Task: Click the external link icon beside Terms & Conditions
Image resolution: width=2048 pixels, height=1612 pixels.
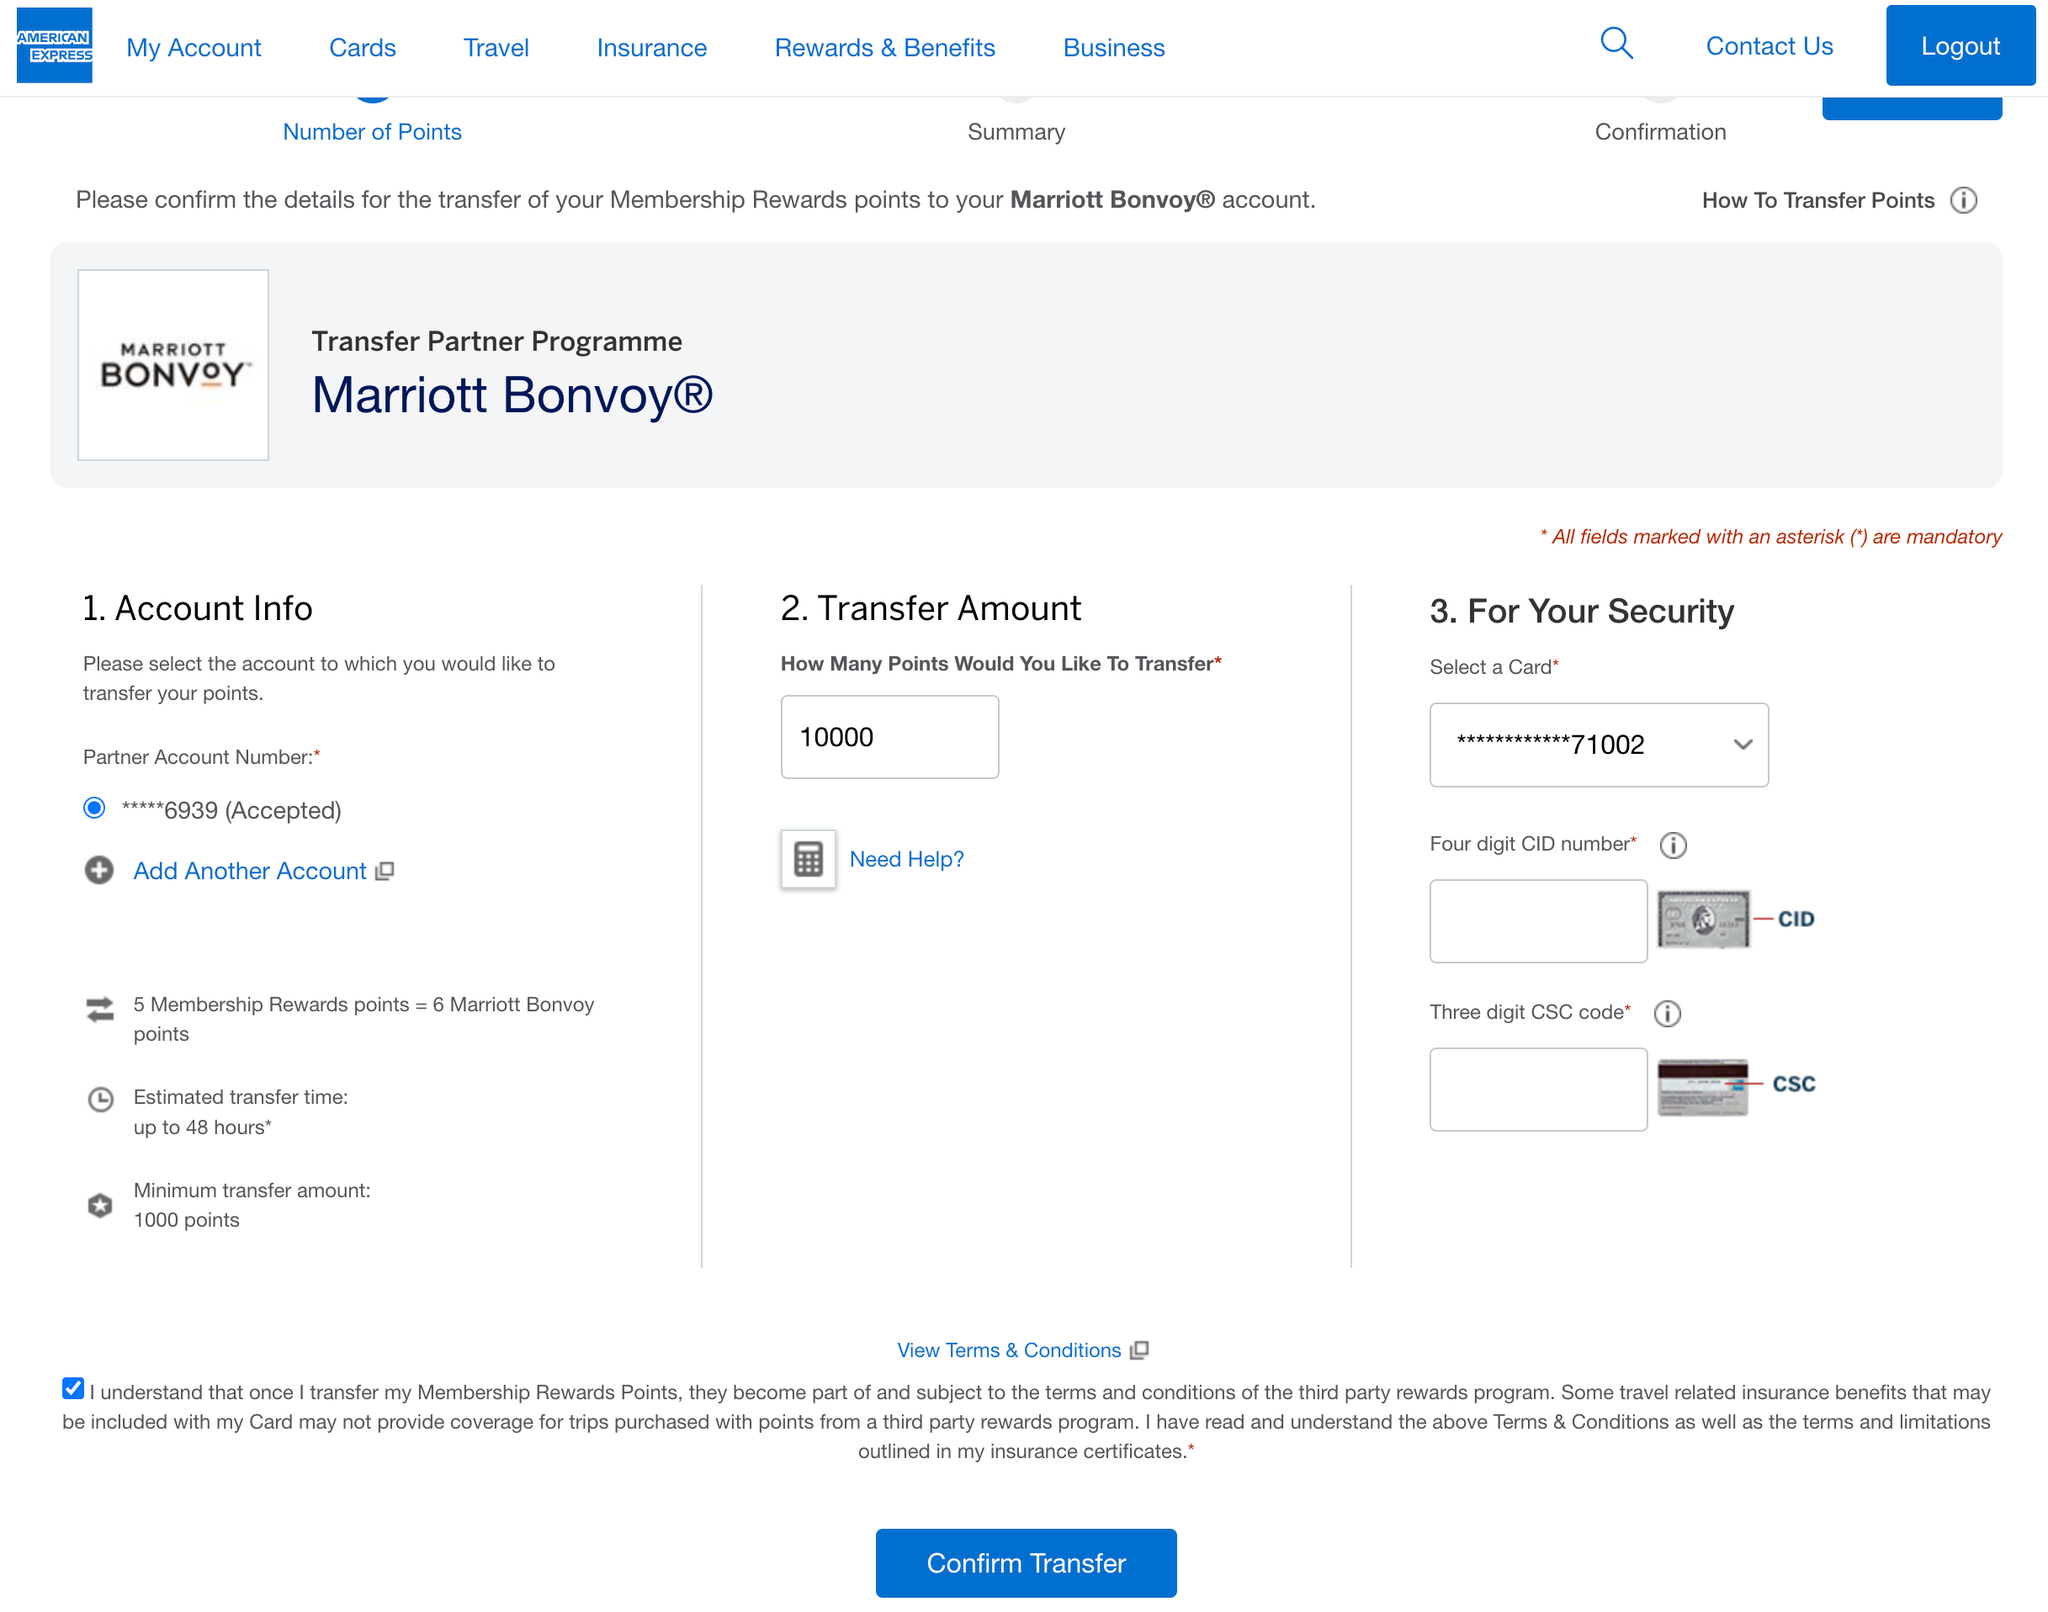Action: pos(1139,1350)
